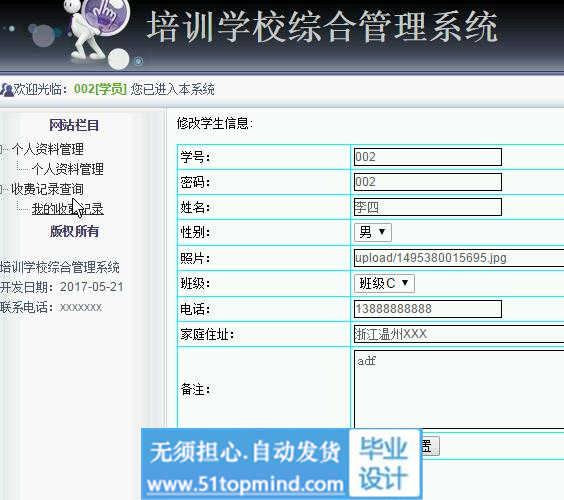The image size is (564, 500).
Task: Click the 姓名 name input field
Action: click(x=428, y=207)
